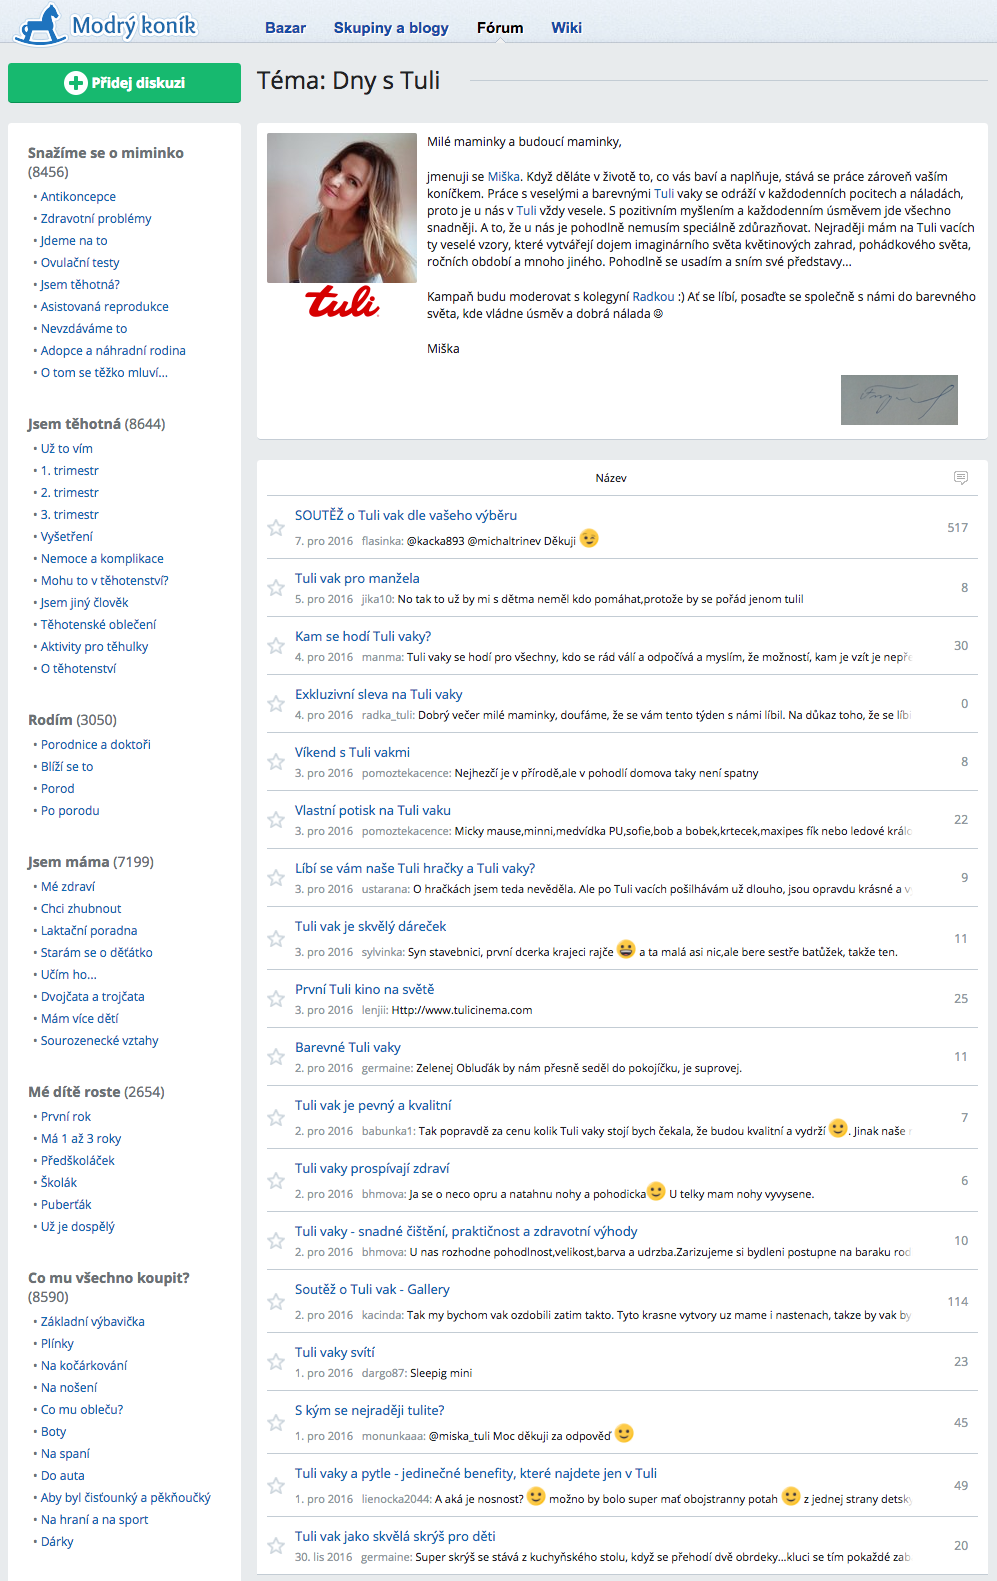Open the Porodnice a doktoři section
Screen dimensions: 997x1581
pos(96,745)
